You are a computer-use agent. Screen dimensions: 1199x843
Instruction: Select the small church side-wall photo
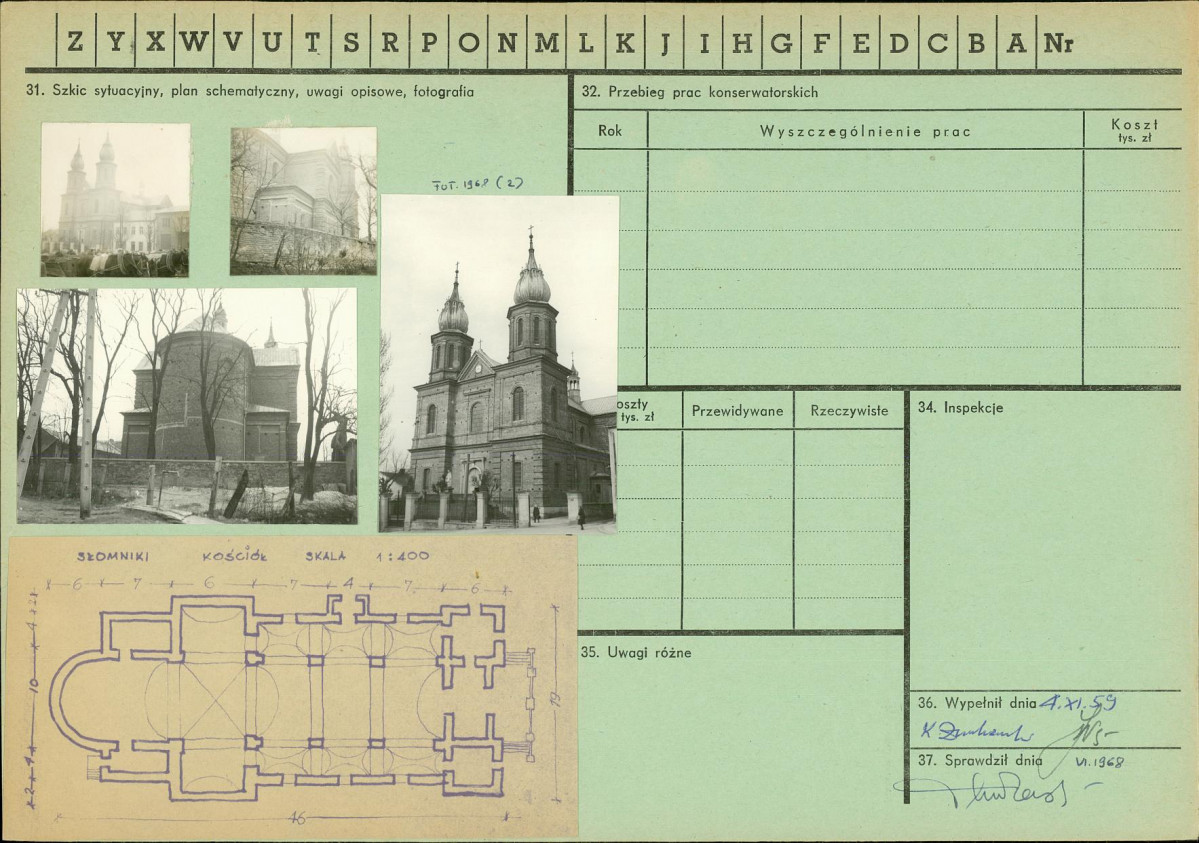pos(304,201)
